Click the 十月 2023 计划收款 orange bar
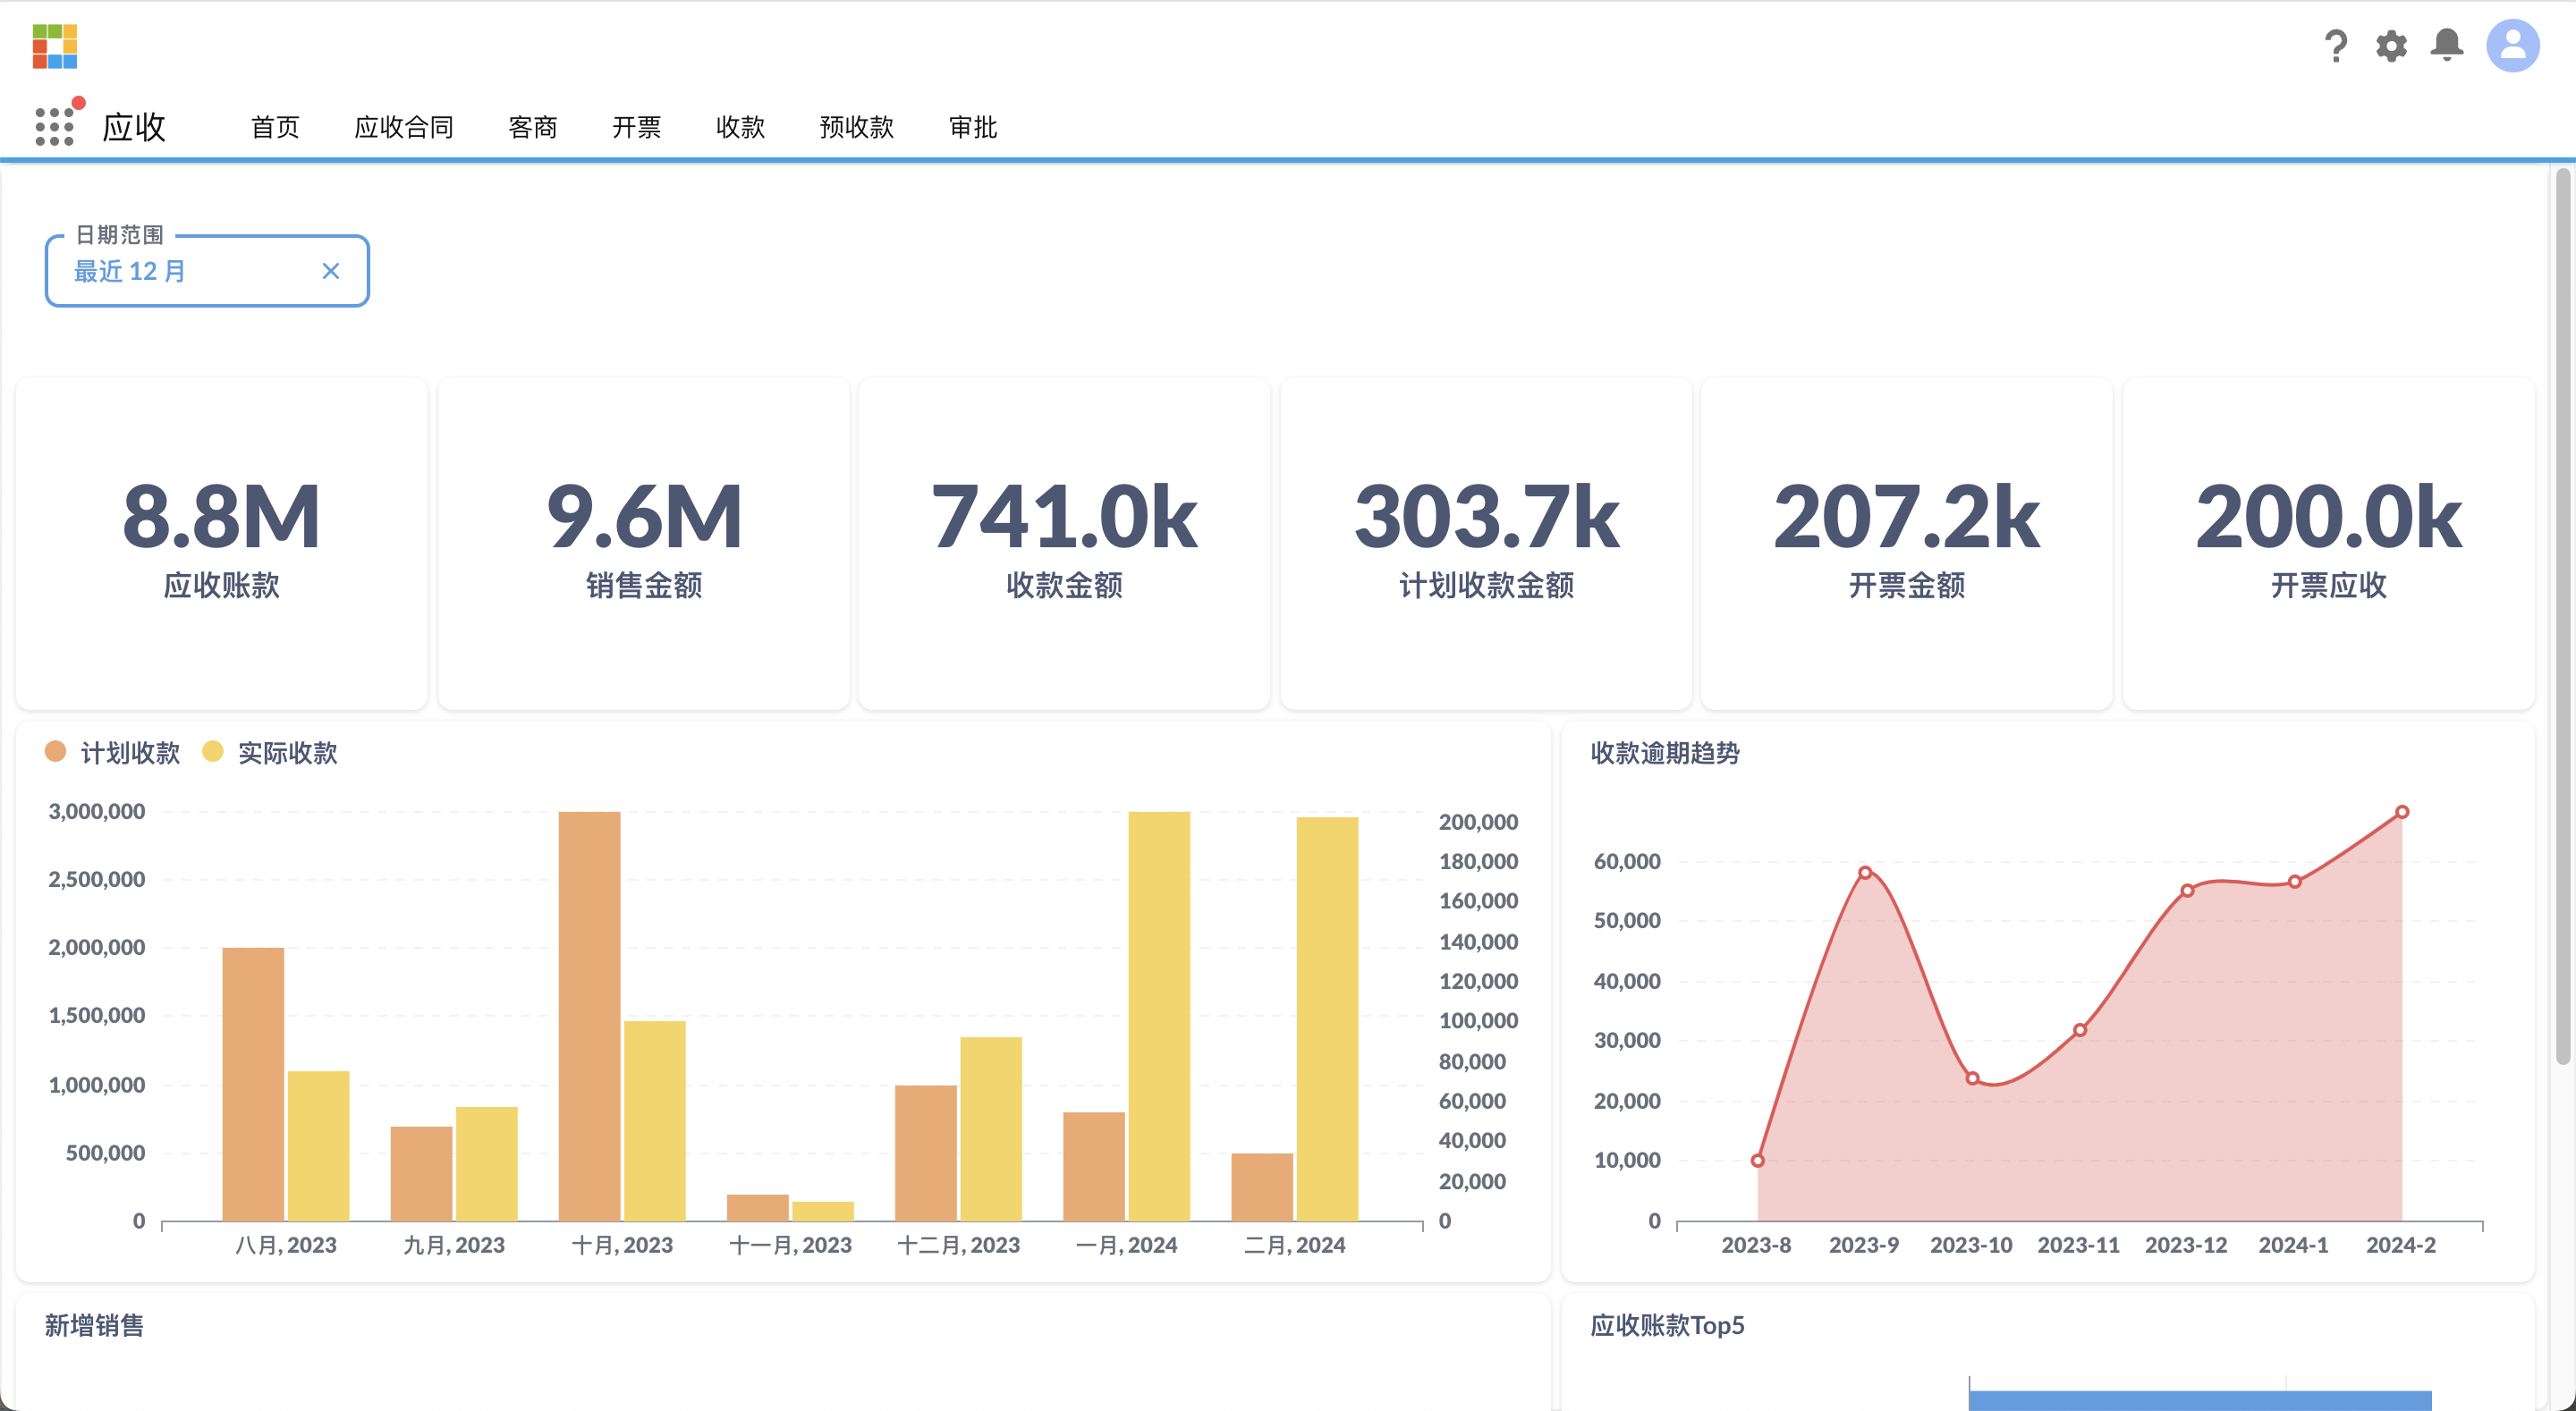The width and height of the screenshot is (2576, 1411). [x=589, y=1015]
